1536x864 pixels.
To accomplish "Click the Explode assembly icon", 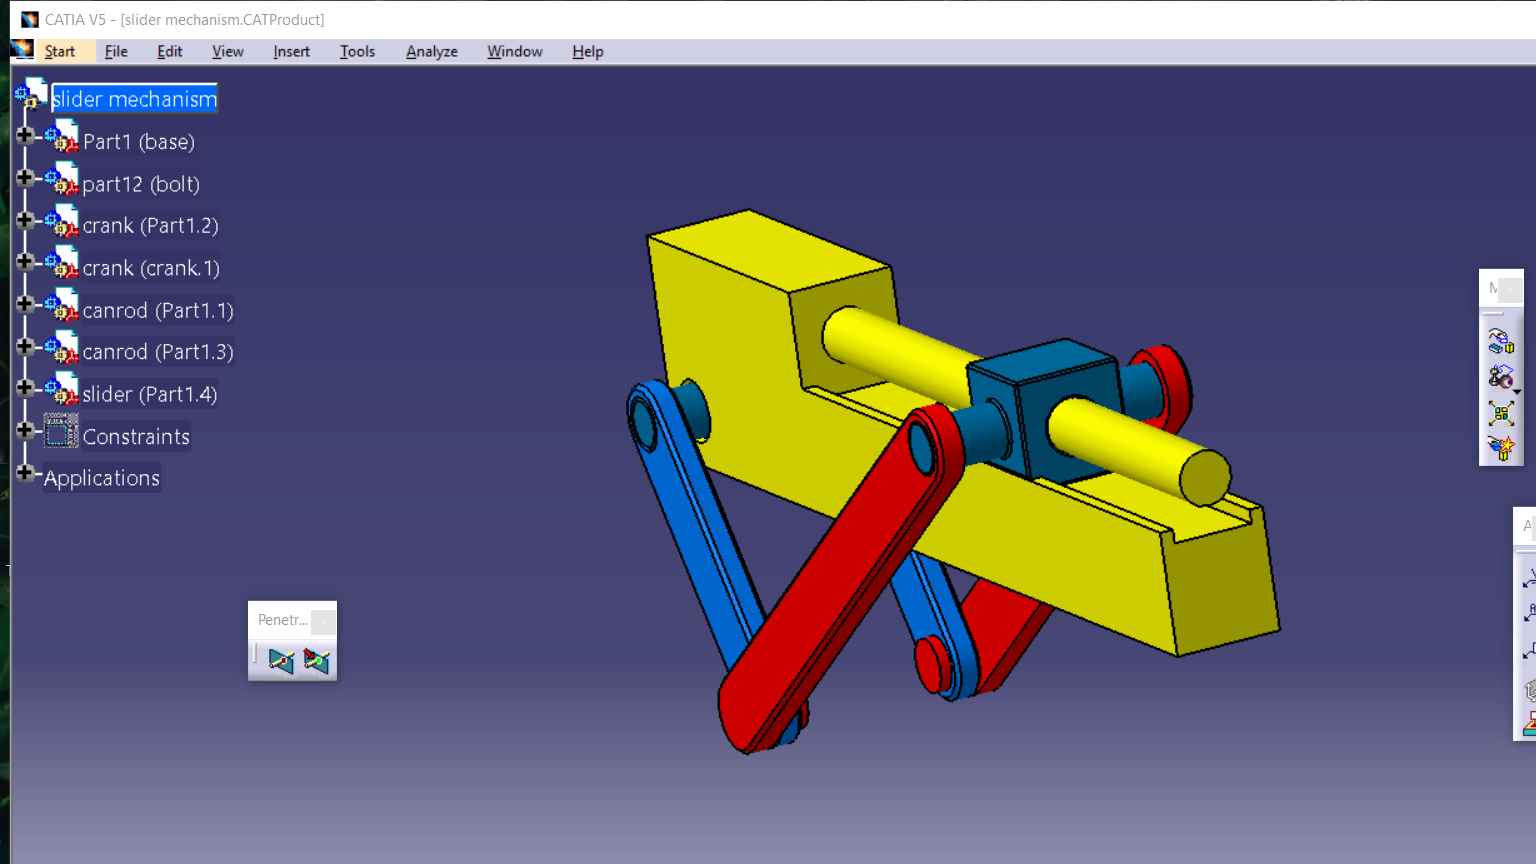I will point(1500,413).
